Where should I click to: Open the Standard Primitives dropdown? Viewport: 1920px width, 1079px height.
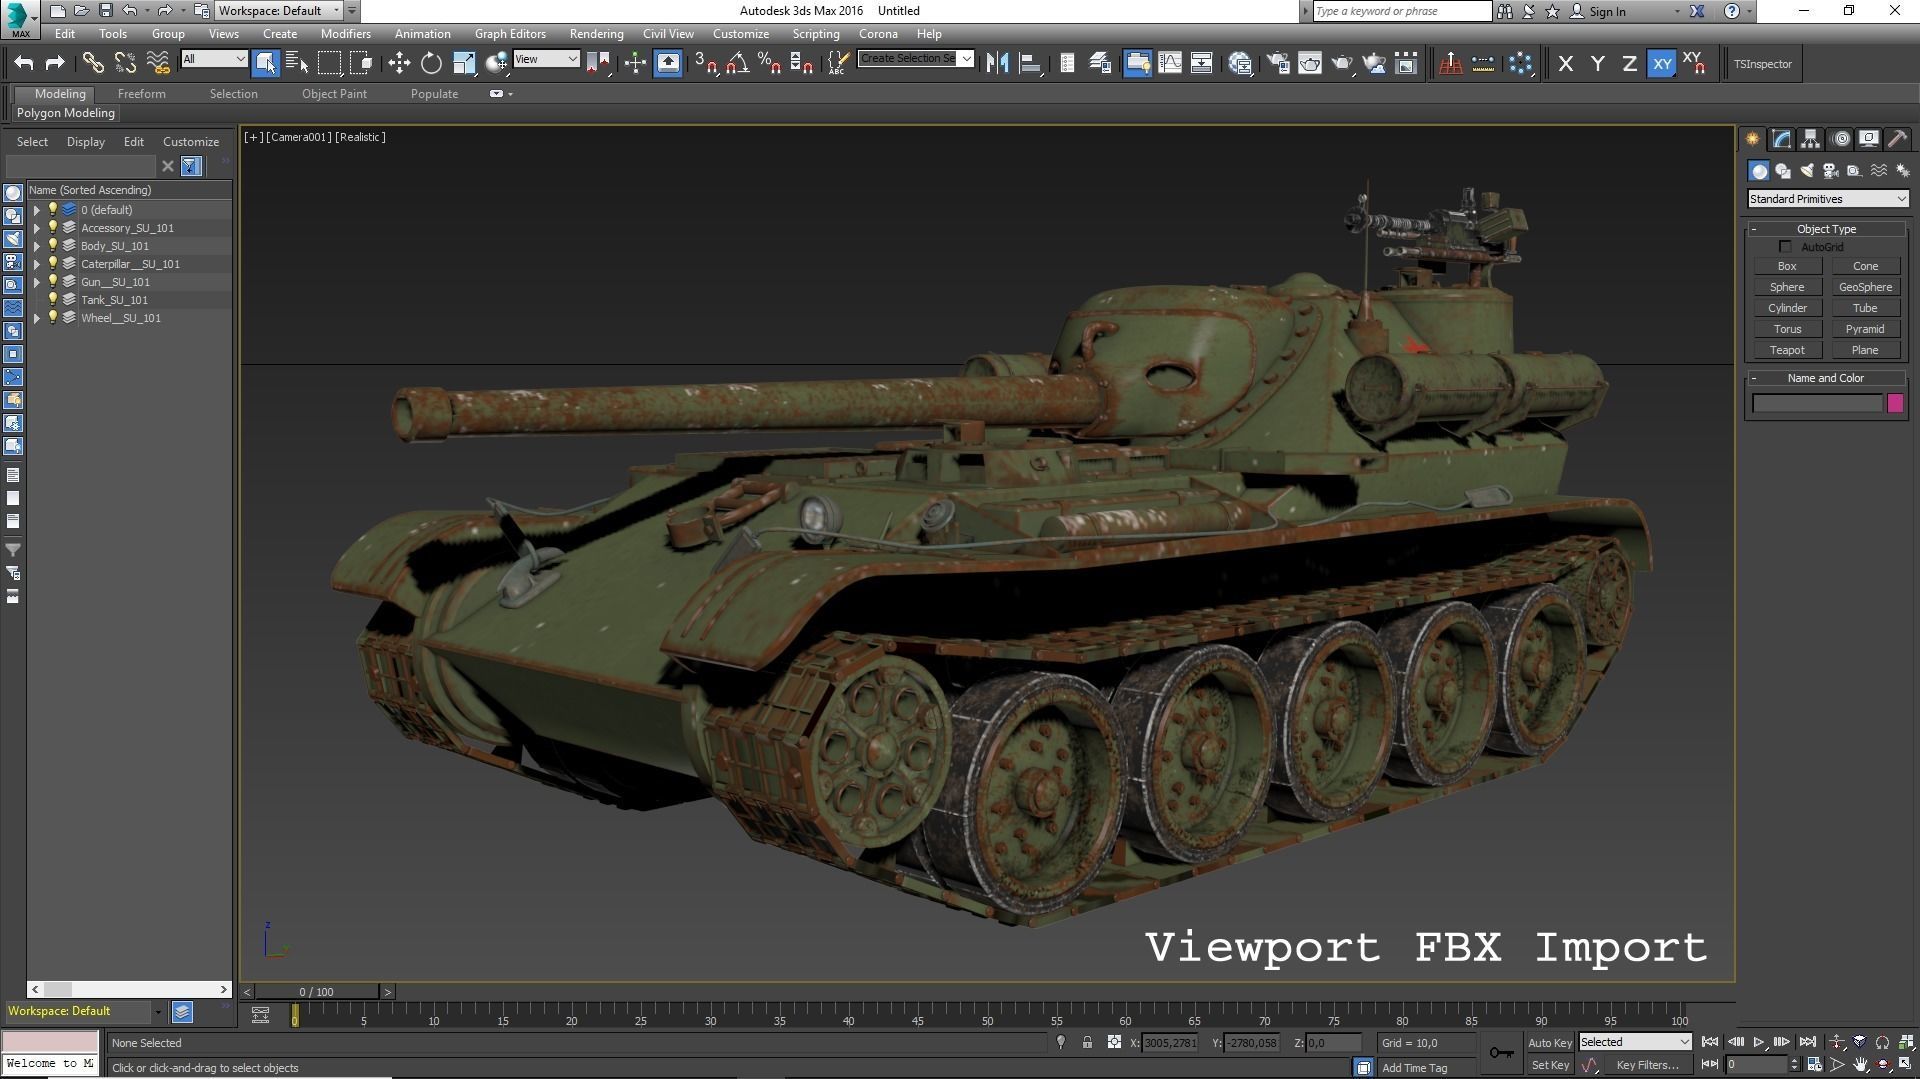coord(1827,199)
